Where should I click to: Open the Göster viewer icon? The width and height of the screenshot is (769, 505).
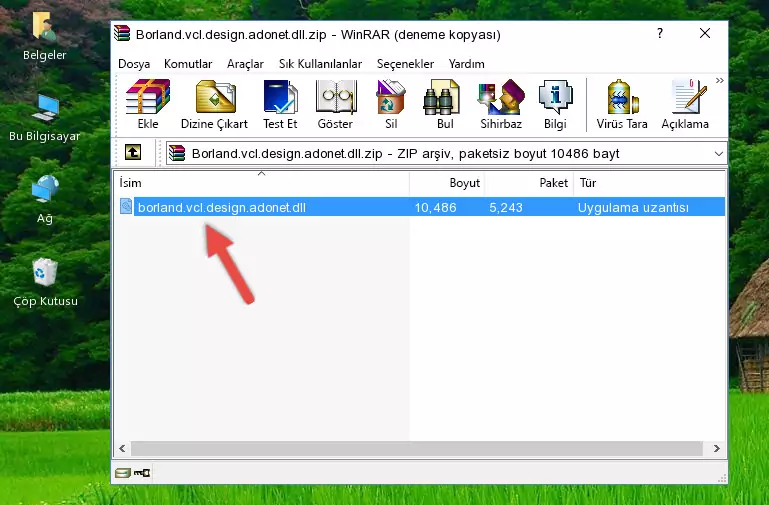(335, 104)
